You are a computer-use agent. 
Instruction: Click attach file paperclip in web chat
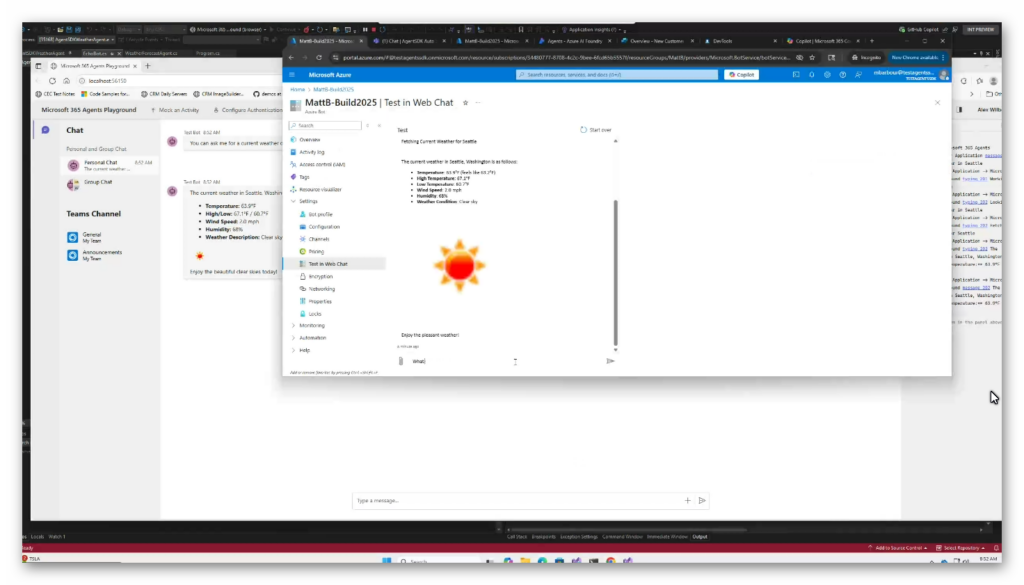click(x=401, y=361)
